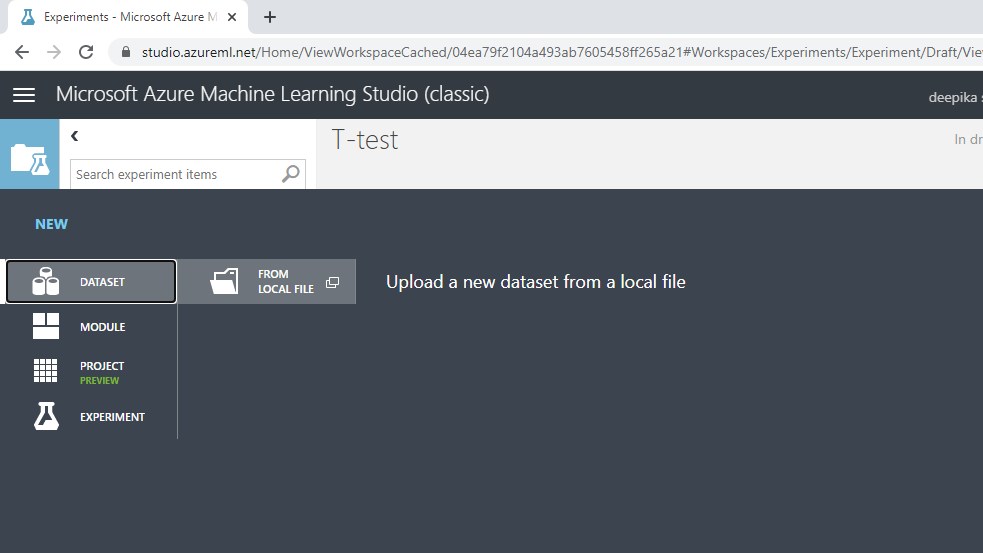Select the MODULE option under NEW
Image resolution: width=983 pixels, height=553 pixels.
click(x=91, y=327)
